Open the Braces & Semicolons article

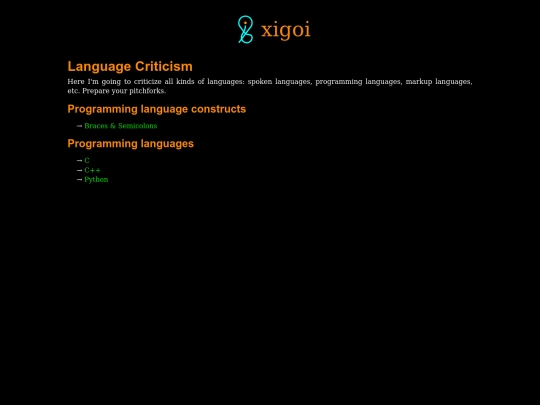click(121, 126)
